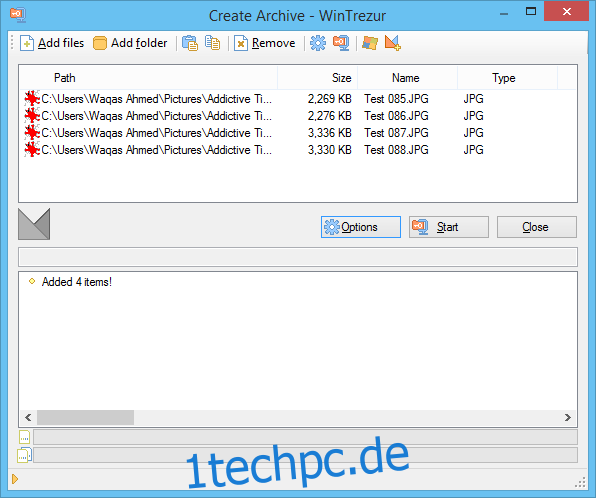The width and height of the screenshot is (596, 498).
Task: Click the log's right scroll arrow
Action: click(567, 417)
